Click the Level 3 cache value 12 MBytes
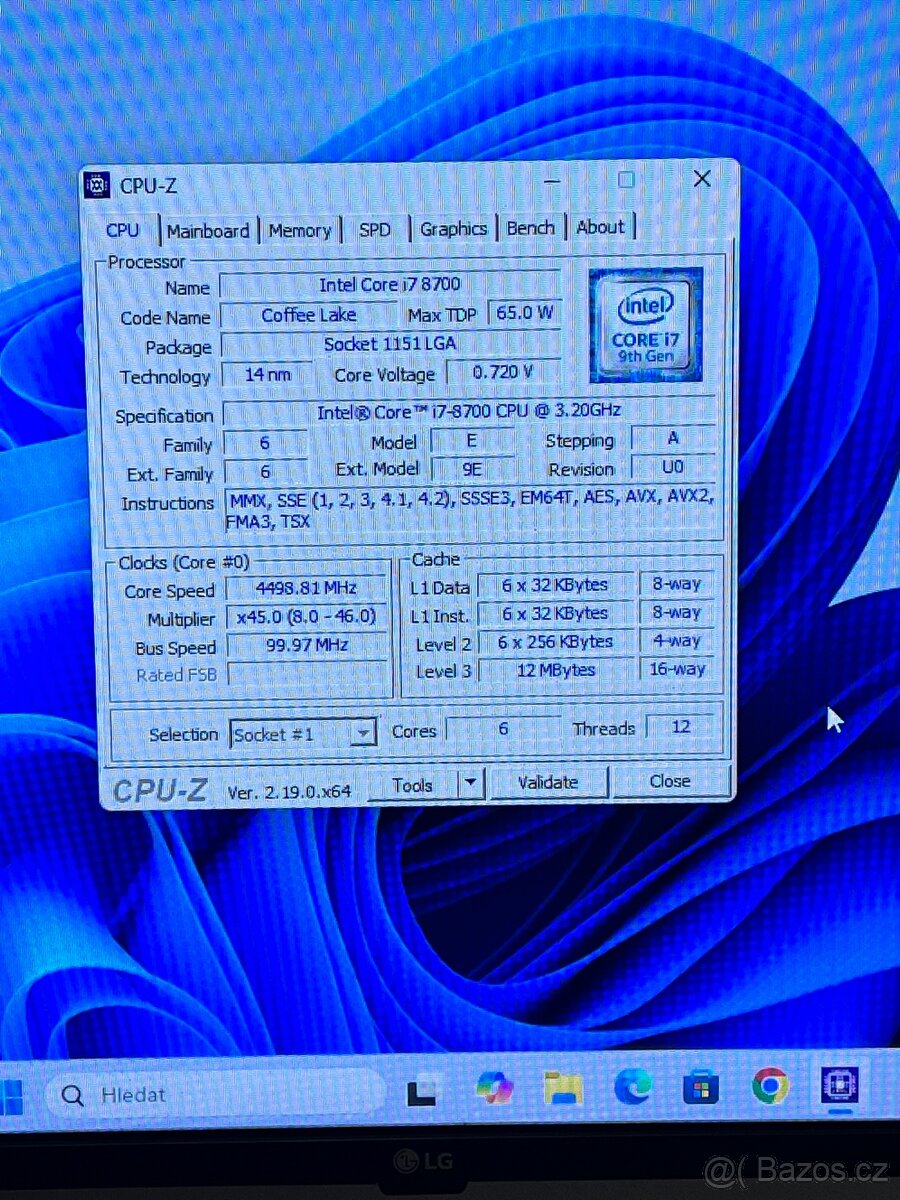The image size is (900, 1200). pos(557,670)
